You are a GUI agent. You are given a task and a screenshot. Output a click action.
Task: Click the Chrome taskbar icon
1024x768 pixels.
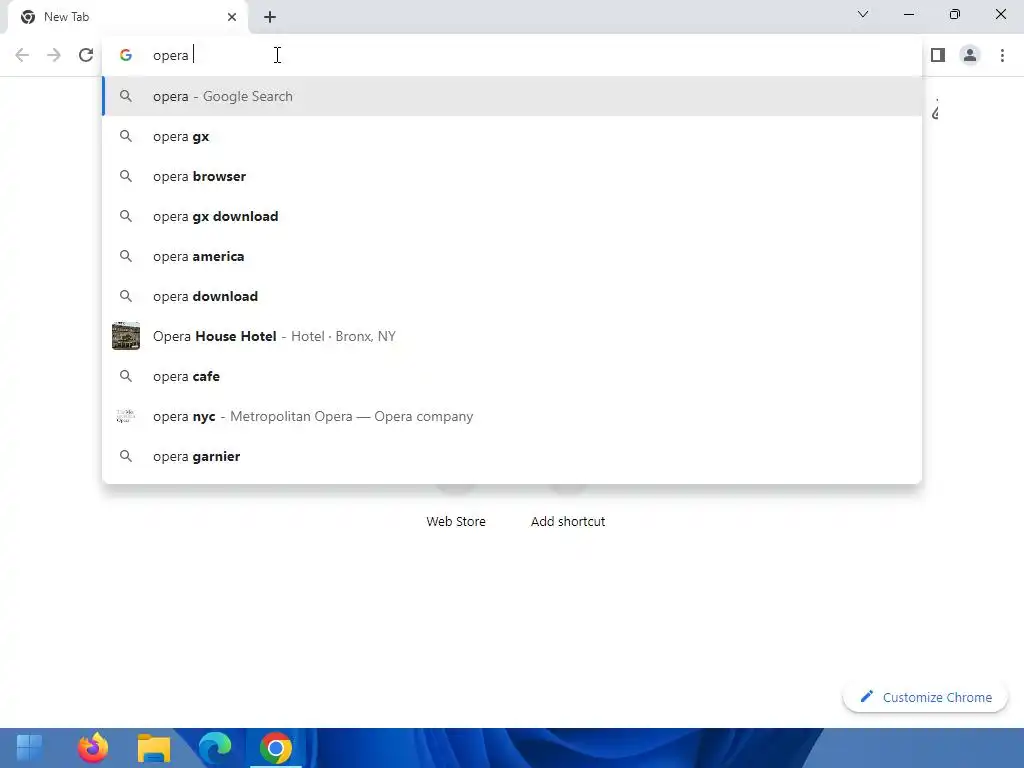[276, 748]
